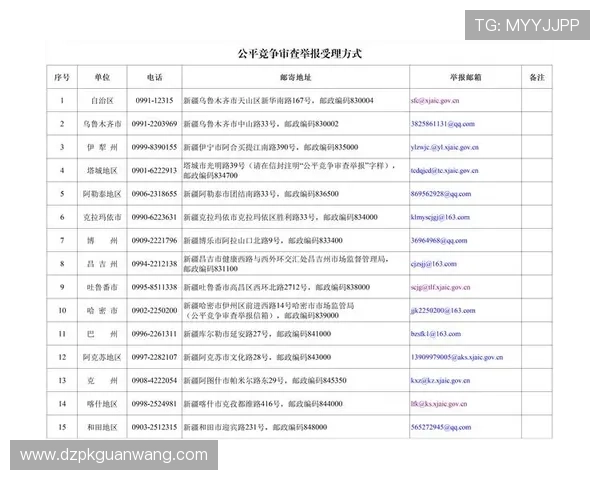Click the 吐鲁番市 unit cell
The height and width of the screenshot is (480, 600).
point(102,287)
